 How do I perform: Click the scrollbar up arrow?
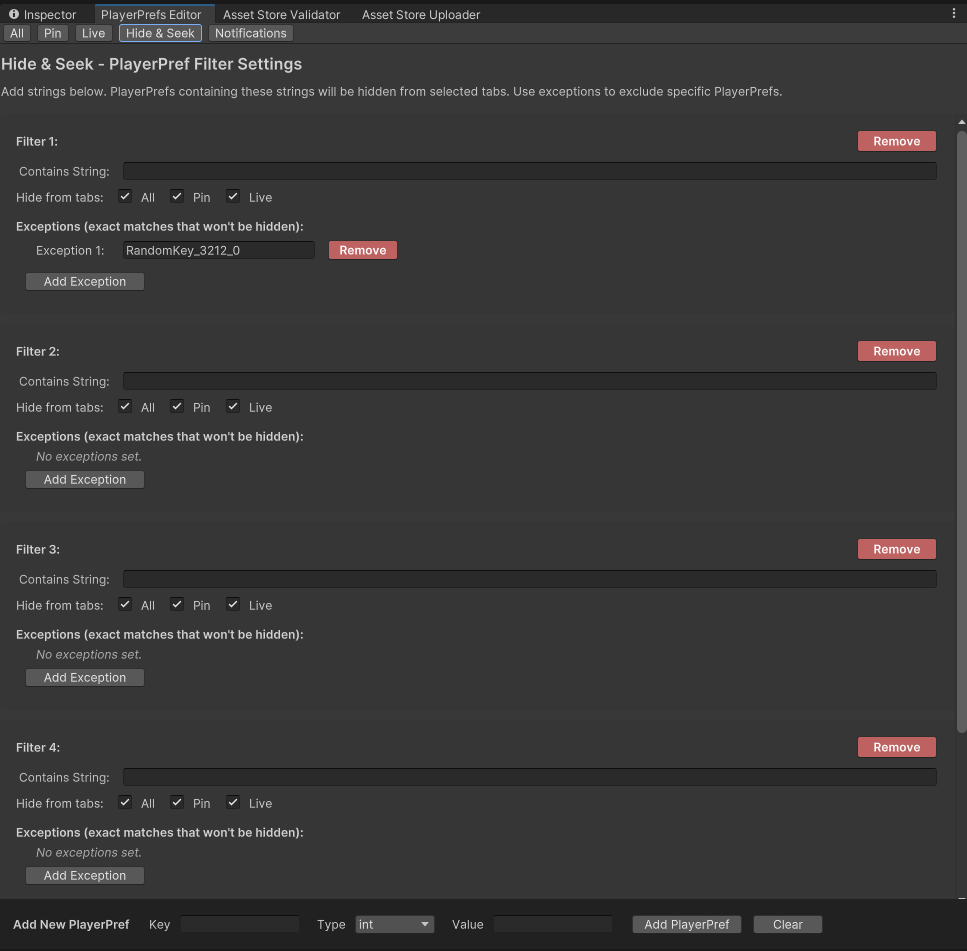click(x=960, y=121)
